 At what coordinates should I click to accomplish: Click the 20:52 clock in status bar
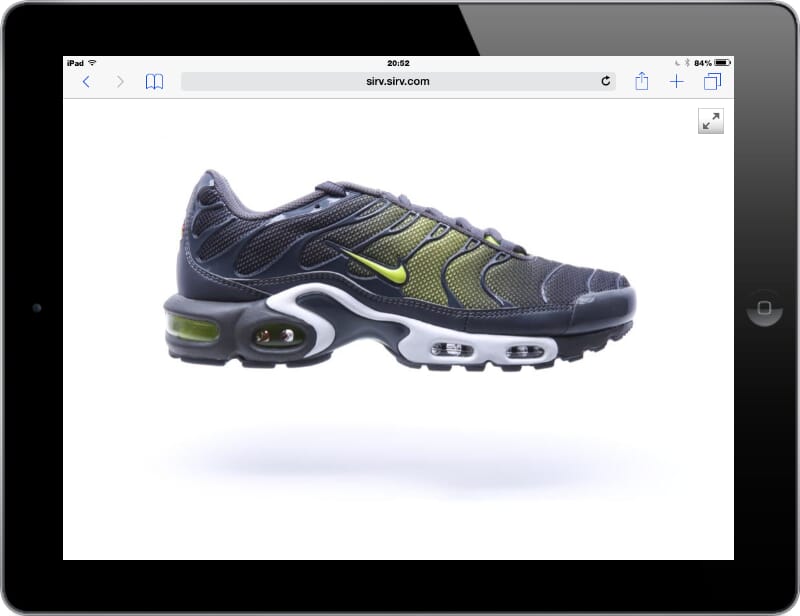(x=398, y=63)
